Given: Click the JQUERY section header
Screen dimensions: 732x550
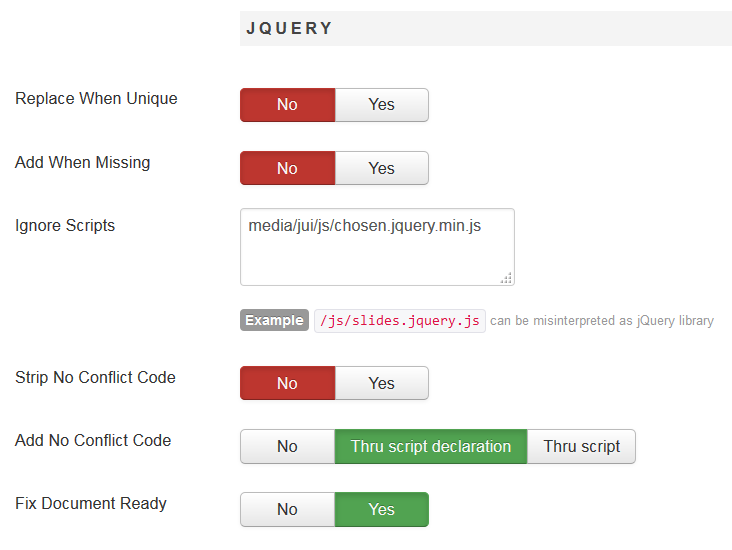Looking at the screenshot, I should [290, 29].
